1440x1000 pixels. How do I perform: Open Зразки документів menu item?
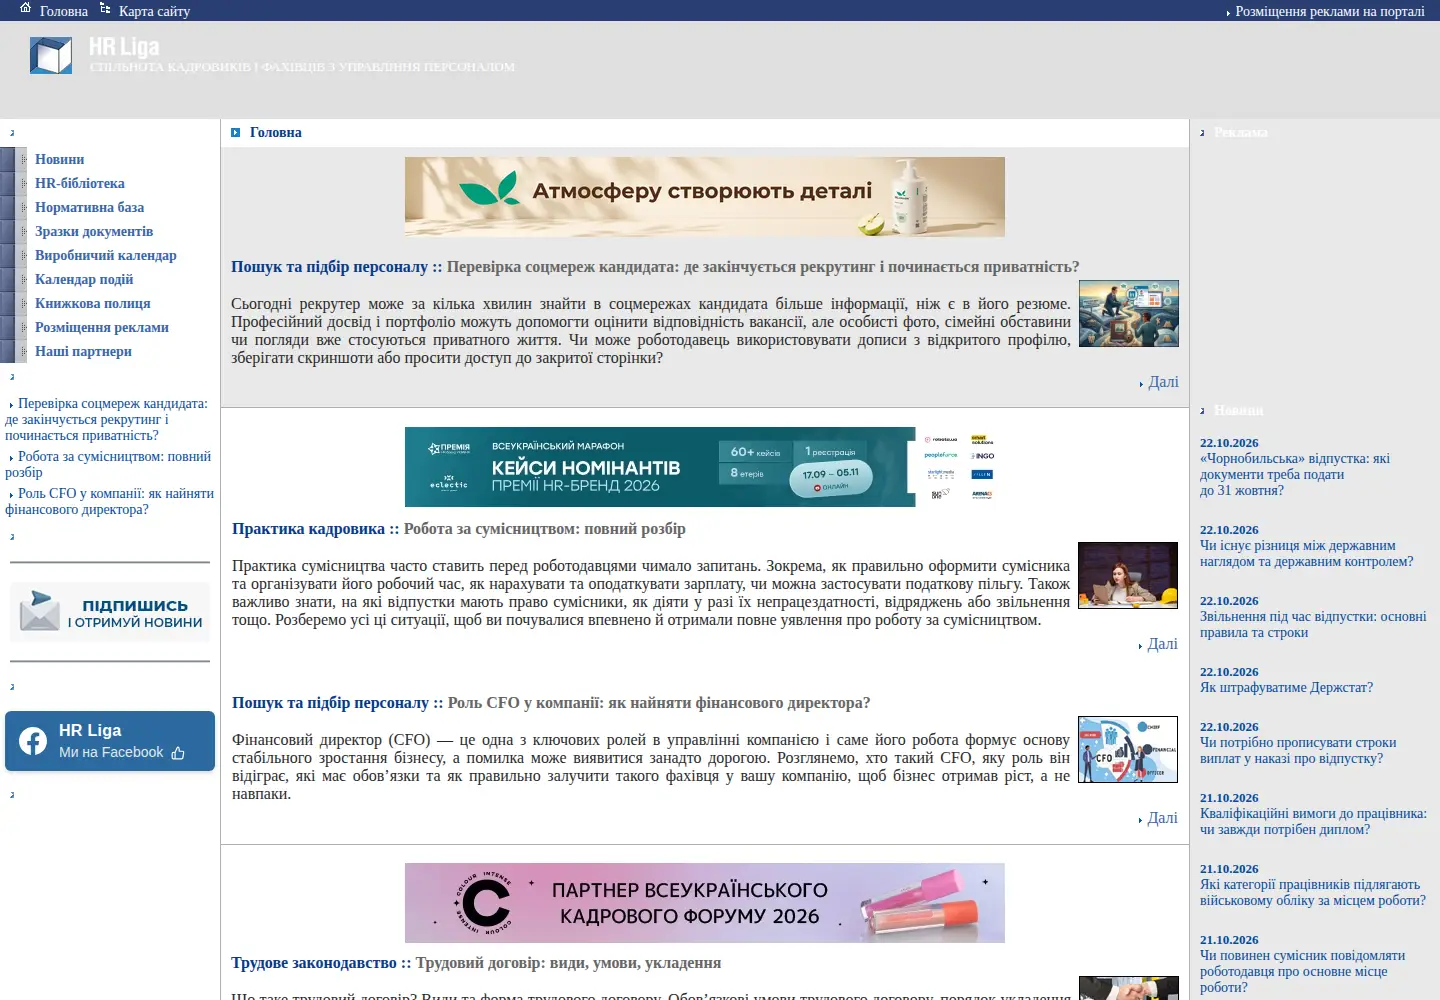94,231
